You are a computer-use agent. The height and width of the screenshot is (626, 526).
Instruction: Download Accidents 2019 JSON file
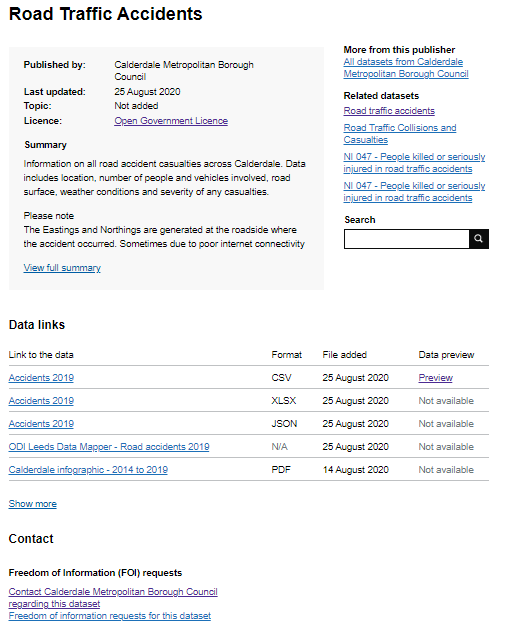[x=41, y=424]
